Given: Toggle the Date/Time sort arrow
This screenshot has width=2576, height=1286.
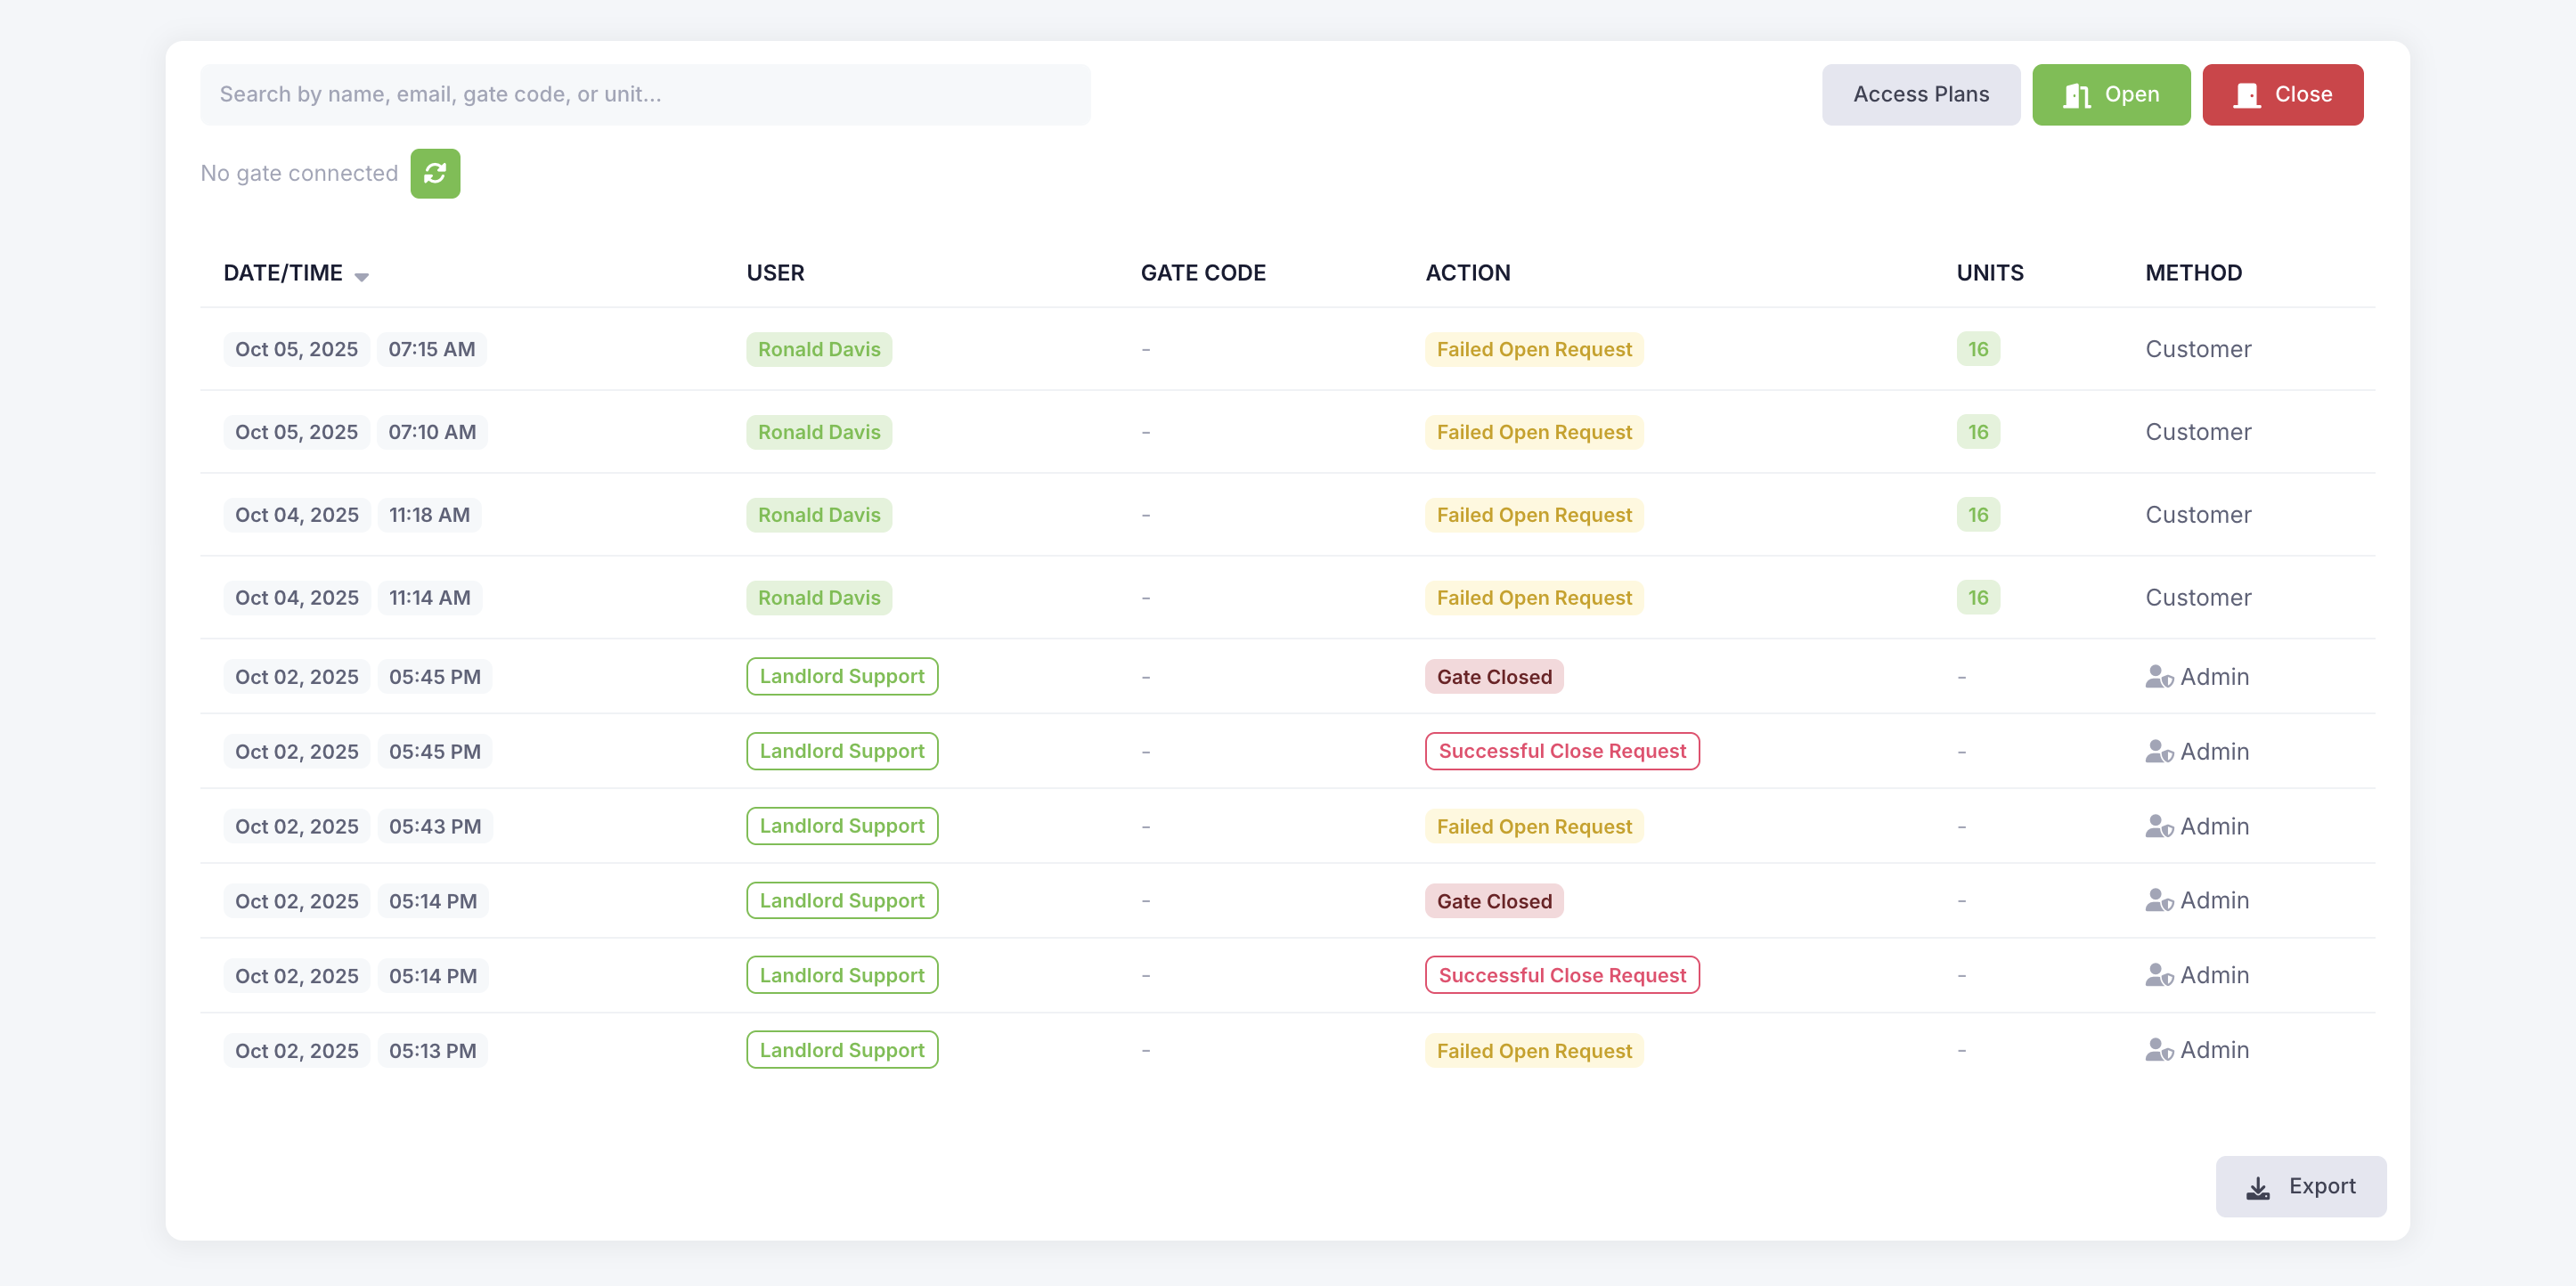Looking at the screenshot, I should [x=362, y=276].
